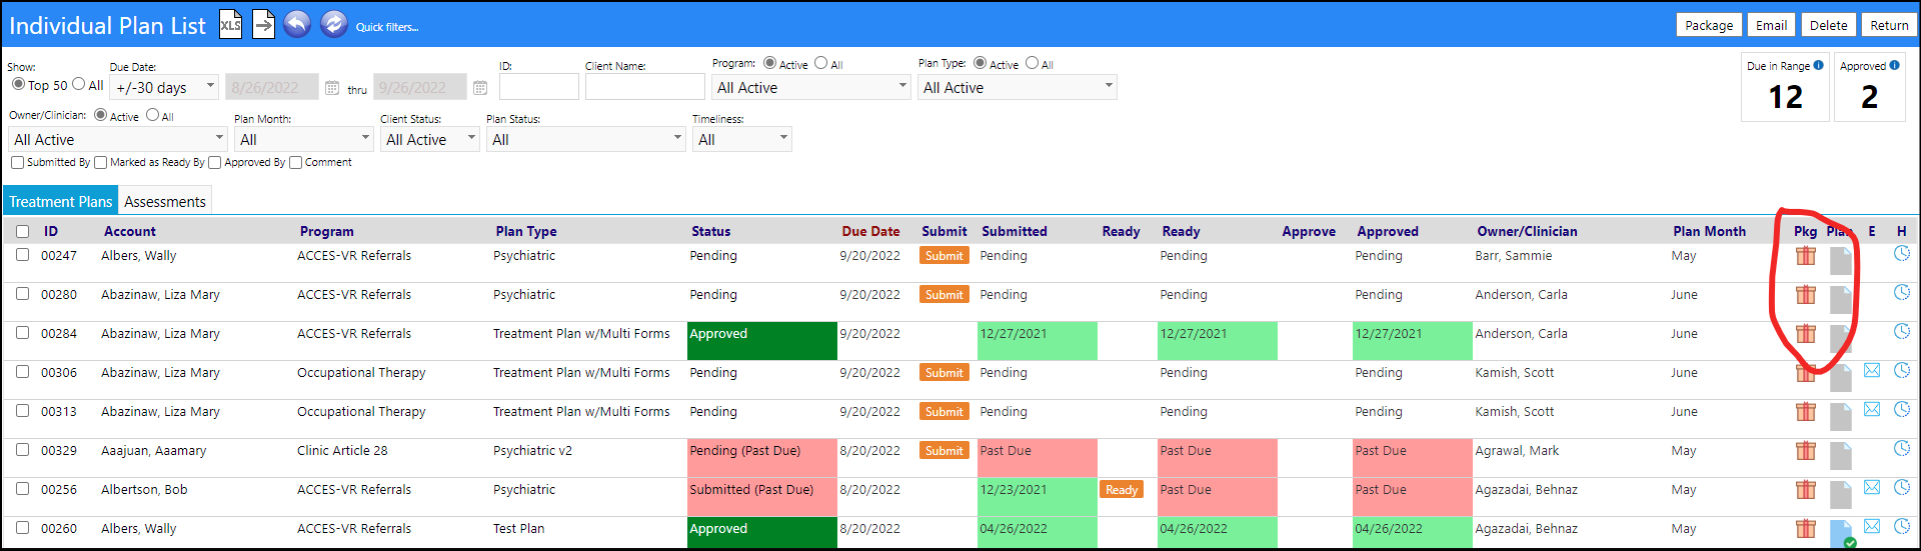Open package gift icon for plan 00247
Screen dimensions: 1921x551
click(x=1805, y=256)
